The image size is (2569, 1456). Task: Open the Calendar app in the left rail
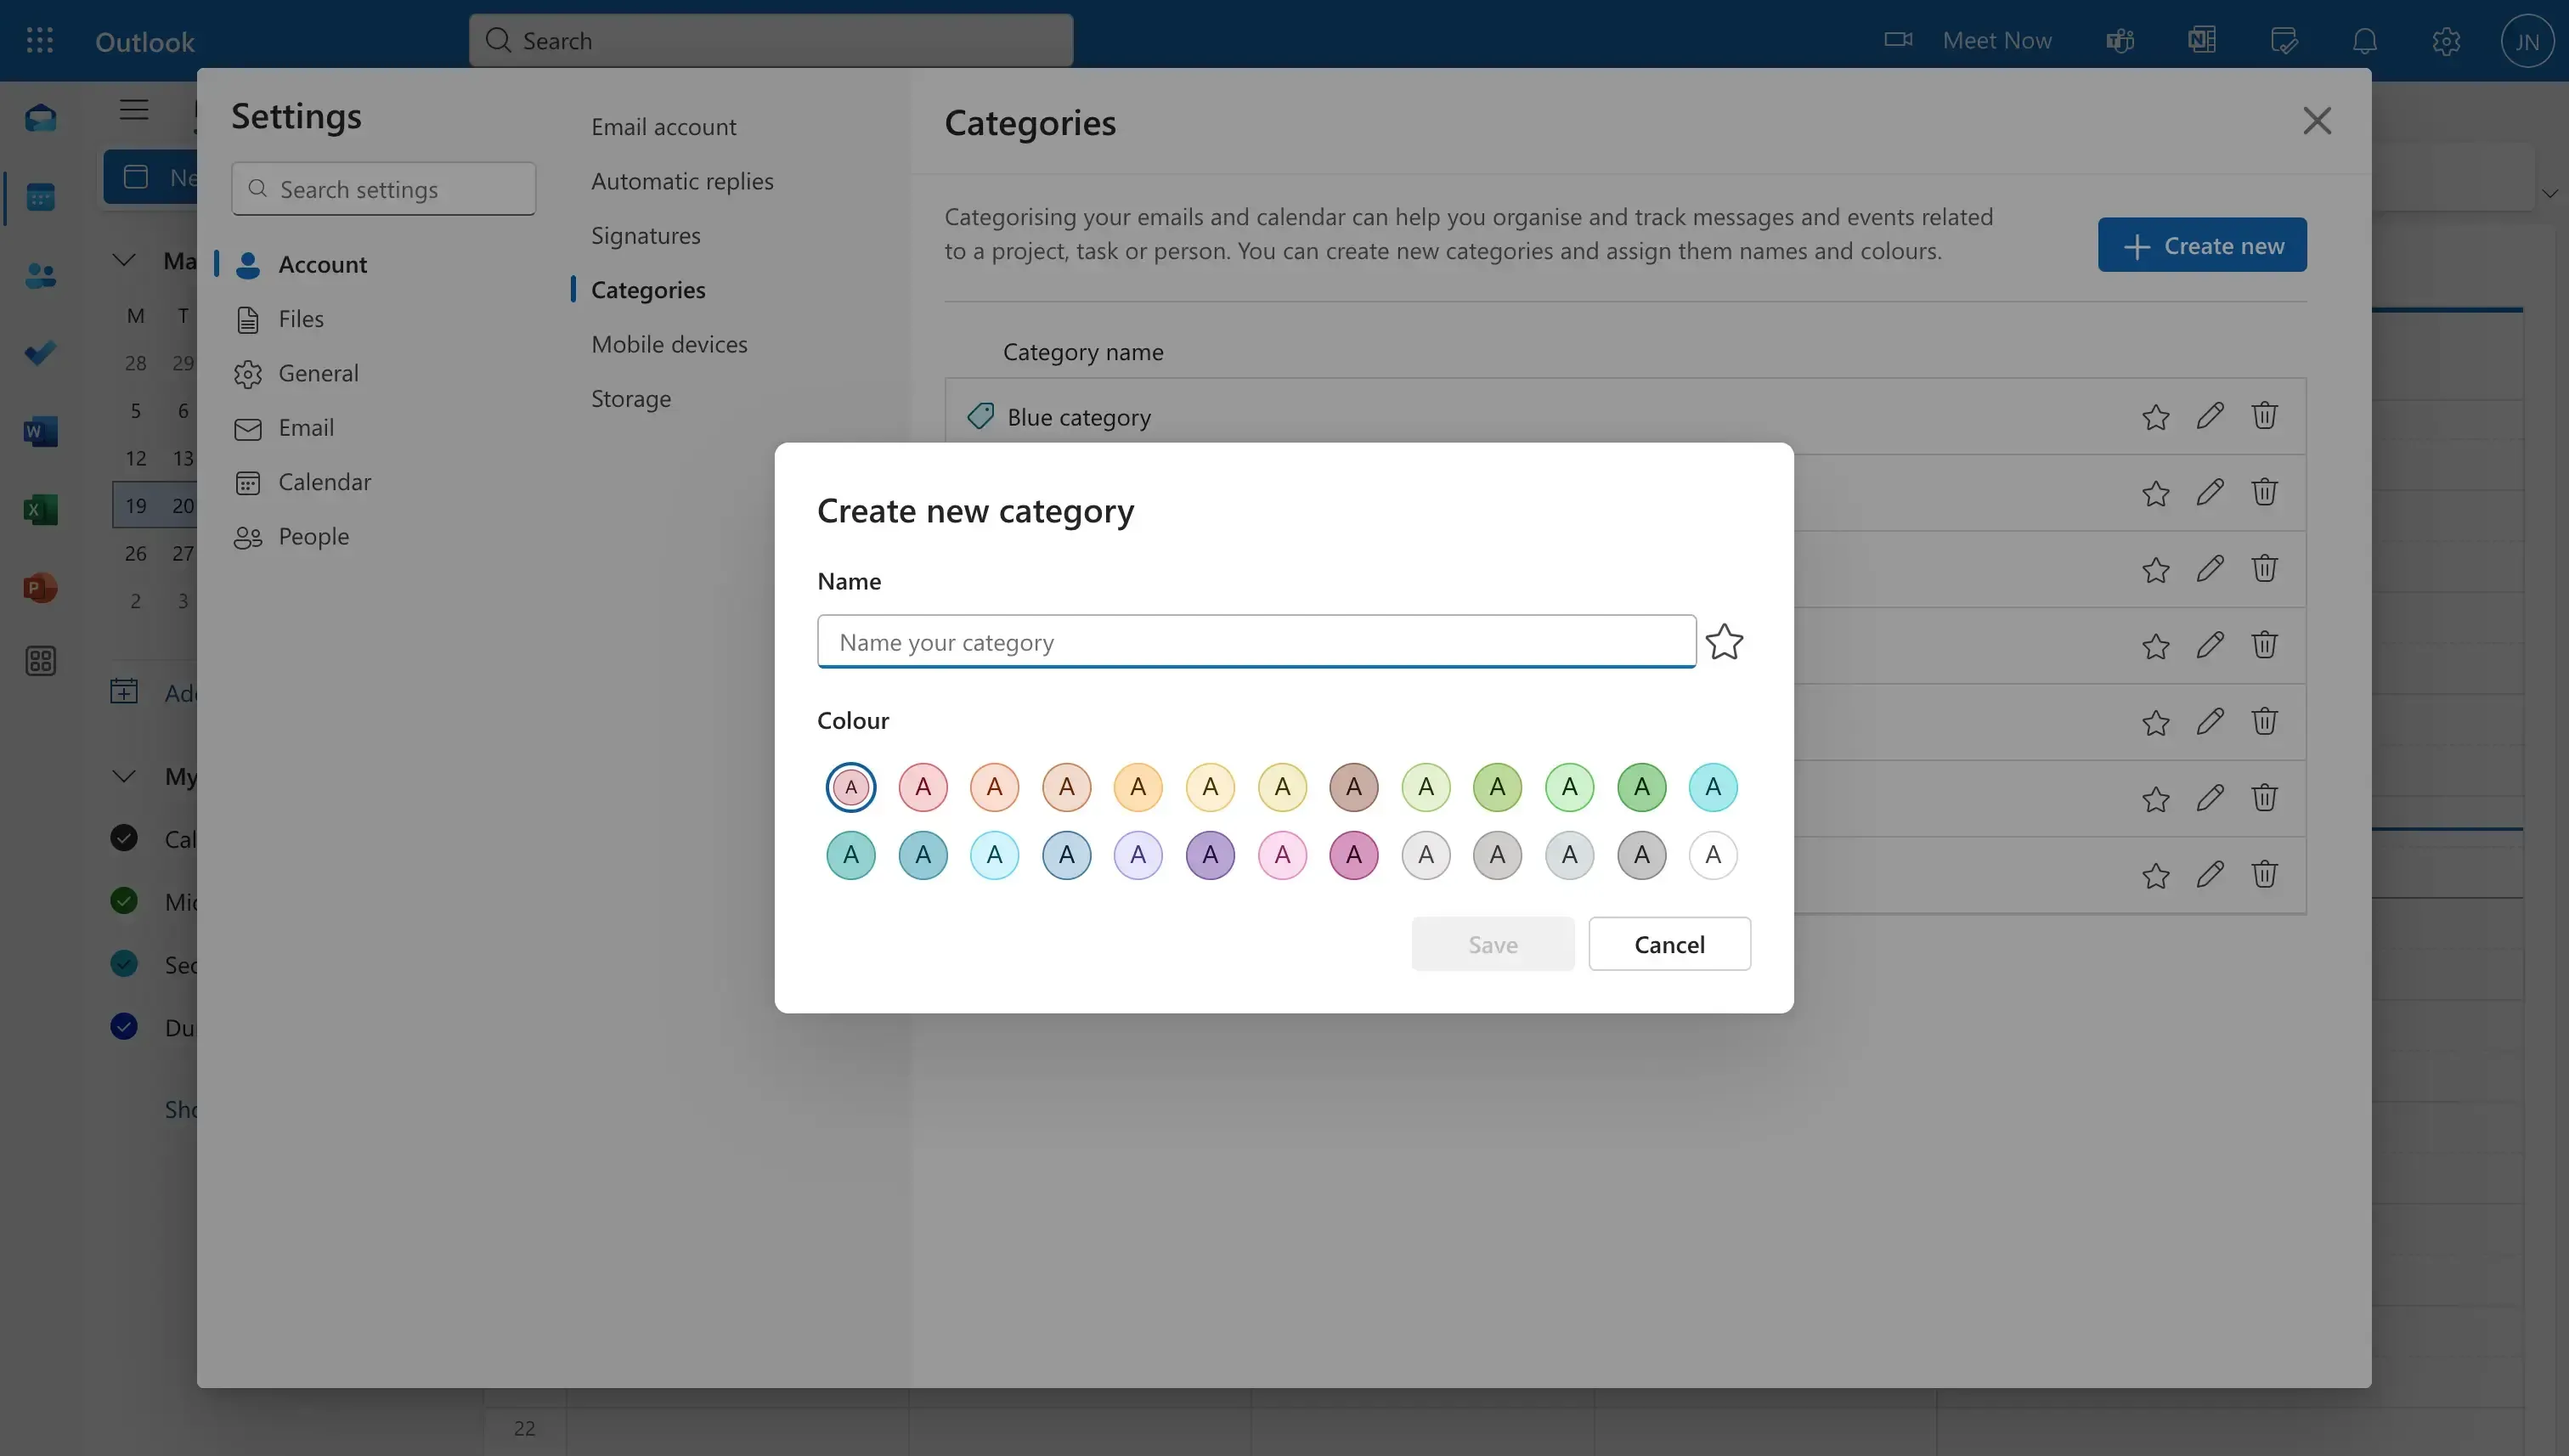(x=40, y=197)
